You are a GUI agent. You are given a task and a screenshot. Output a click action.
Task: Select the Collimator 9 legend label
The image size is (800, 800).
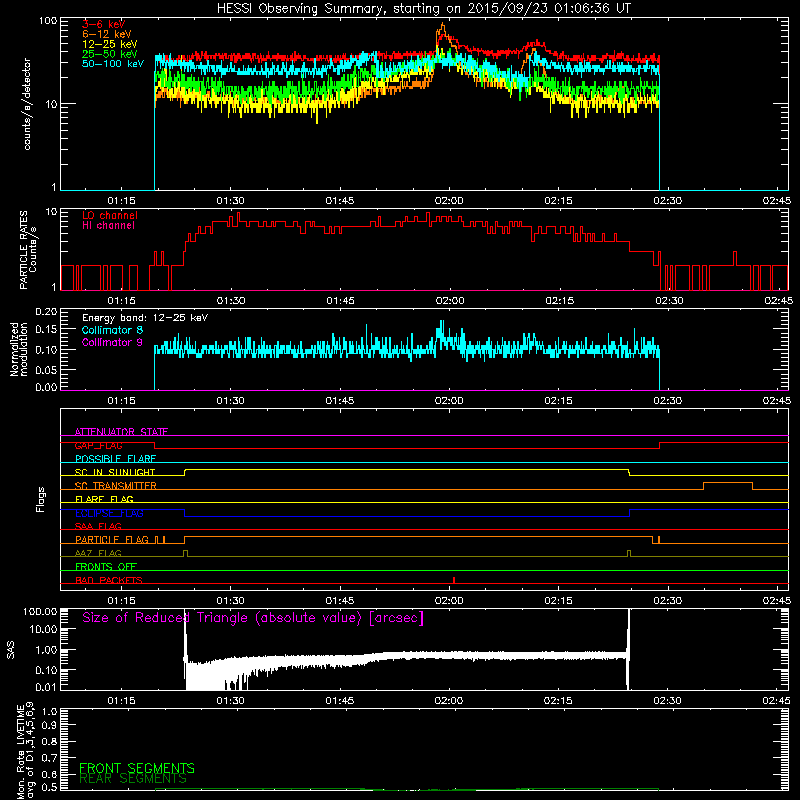pos(112,342)
